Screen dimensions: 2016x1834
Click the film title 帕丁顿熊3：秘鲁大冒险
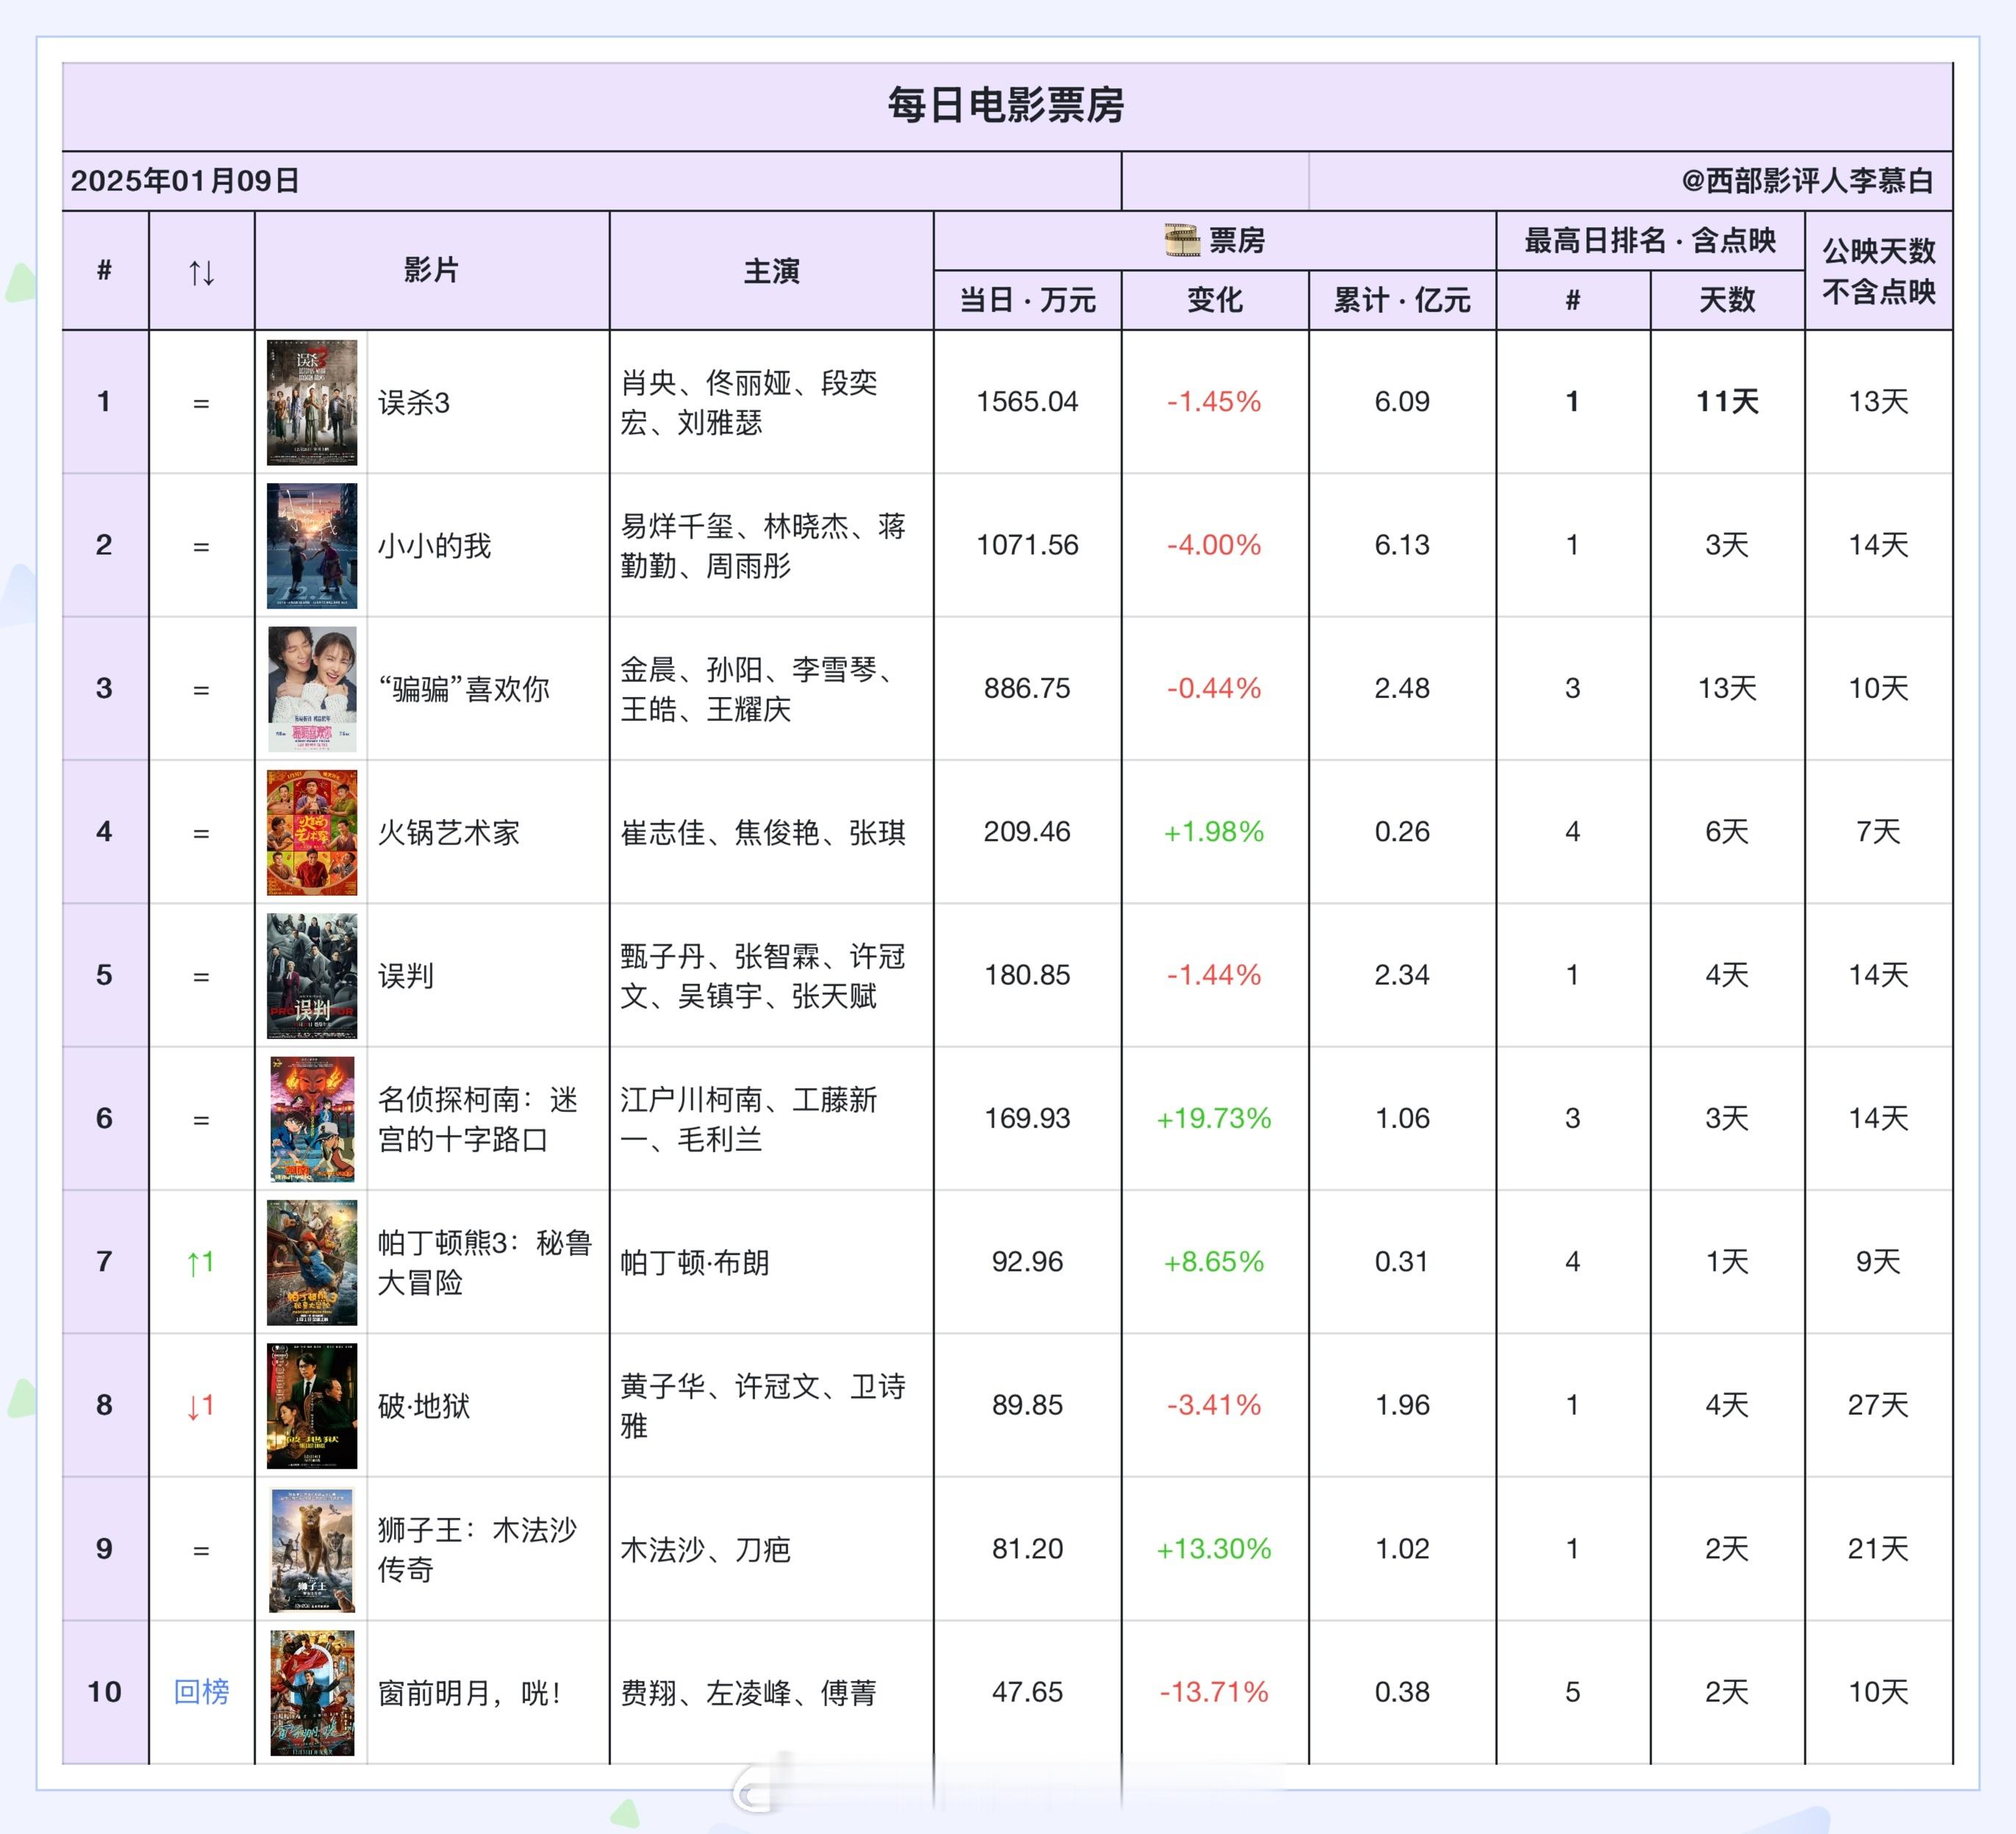pos(485,1262)
